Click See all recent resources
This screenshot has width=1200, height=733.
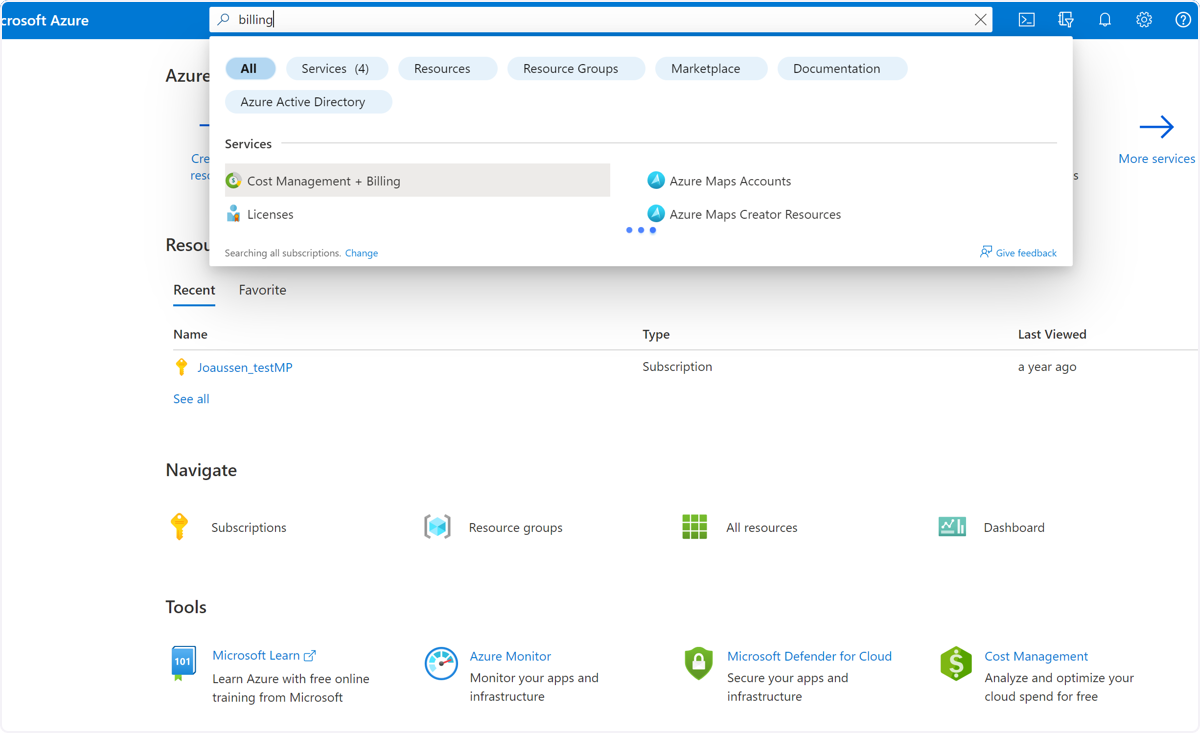click(191, 398)
